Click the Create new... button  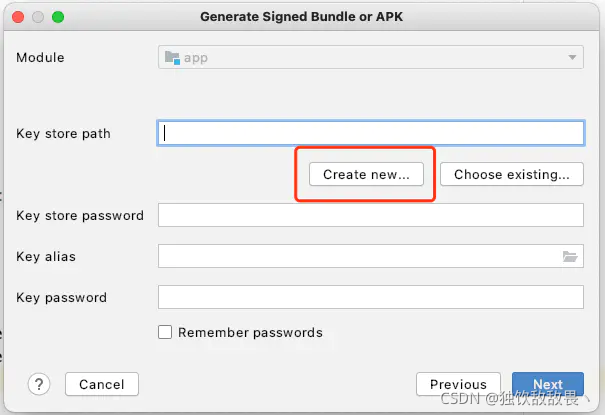pyautogui.click(x=366, y=174)
